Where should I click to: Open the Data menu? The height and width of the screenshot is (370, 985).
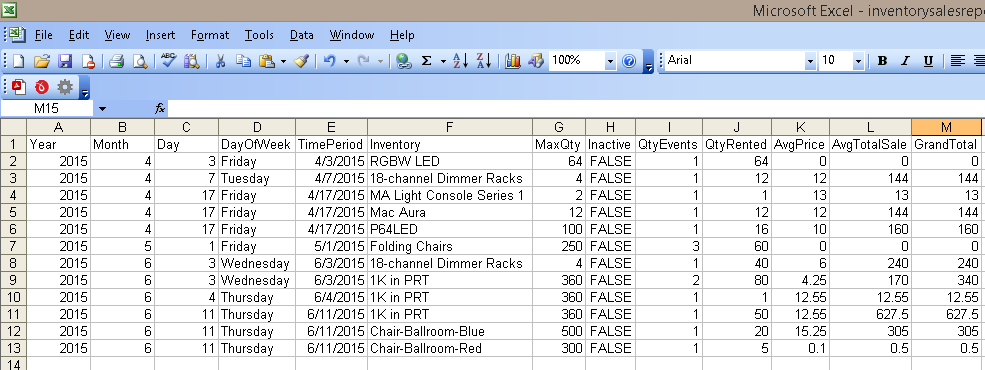point(302,35)
